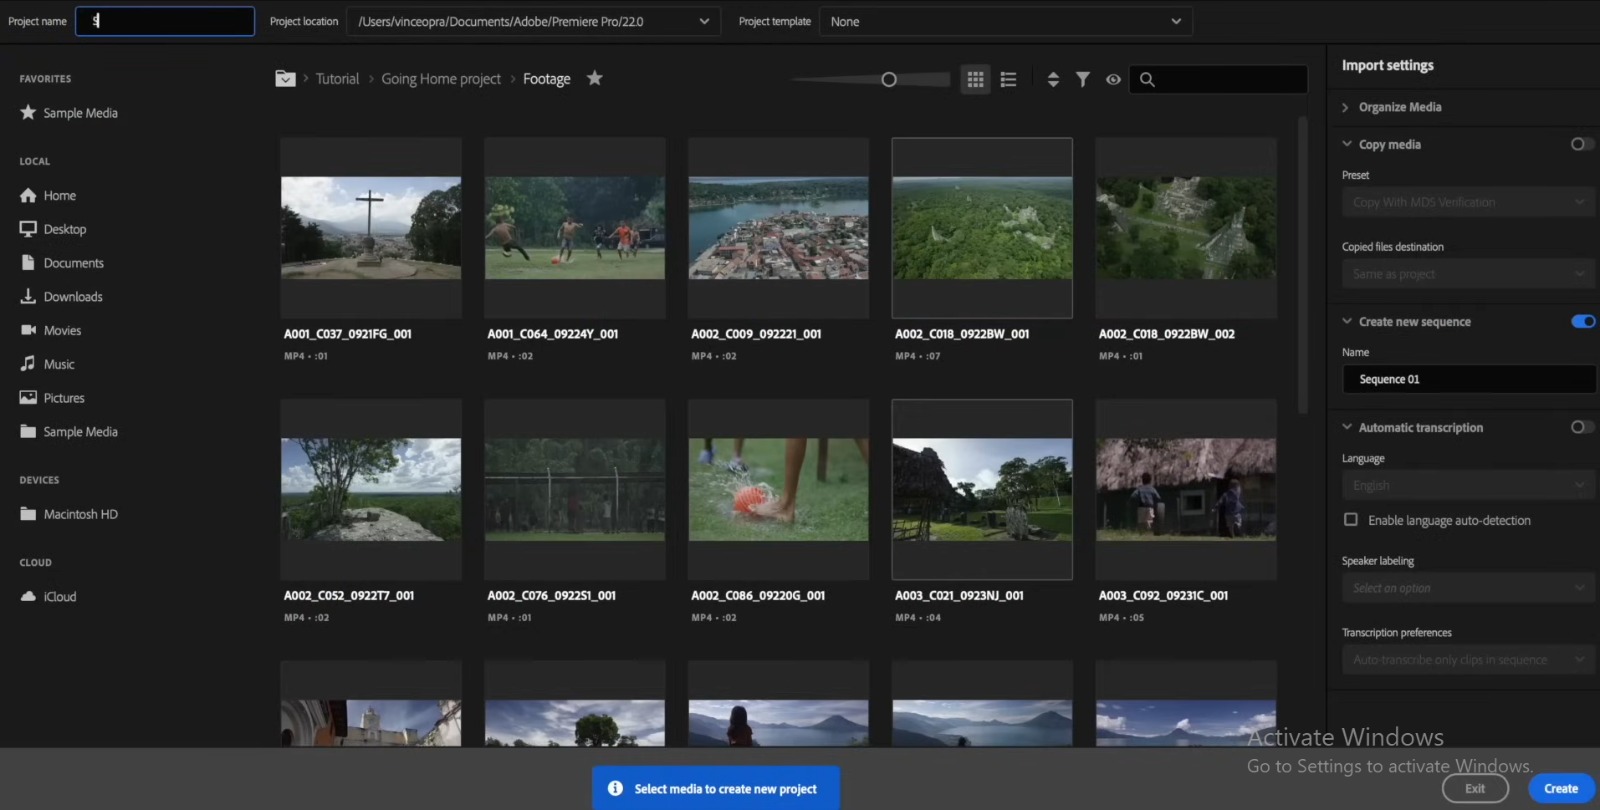Toggle Create new sequence switch
The width and height of the screenshot is (1600, 810).
(x=1583, y=321)
